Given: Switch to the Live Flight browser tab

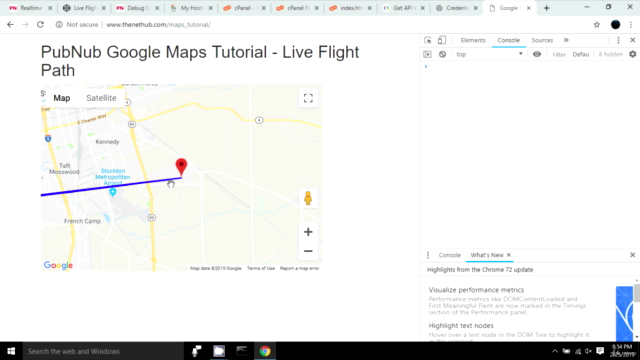Looking at the screenshot, I should (x=84, y=8).
